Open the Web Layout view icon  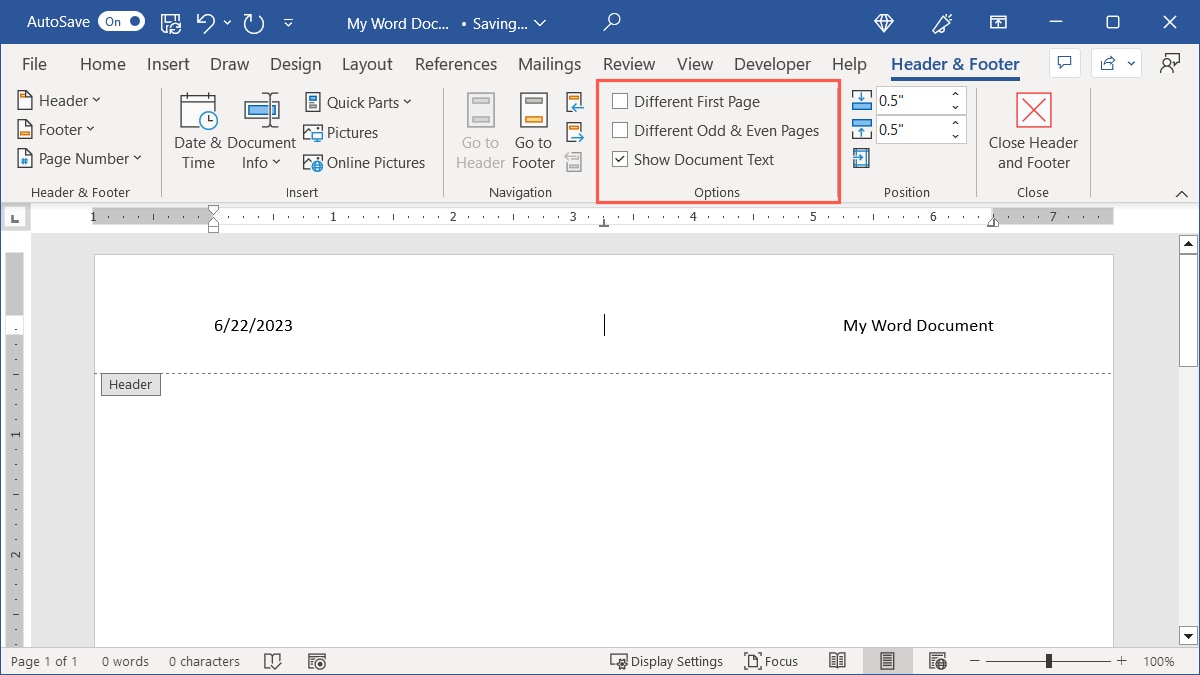click(938, 660)
